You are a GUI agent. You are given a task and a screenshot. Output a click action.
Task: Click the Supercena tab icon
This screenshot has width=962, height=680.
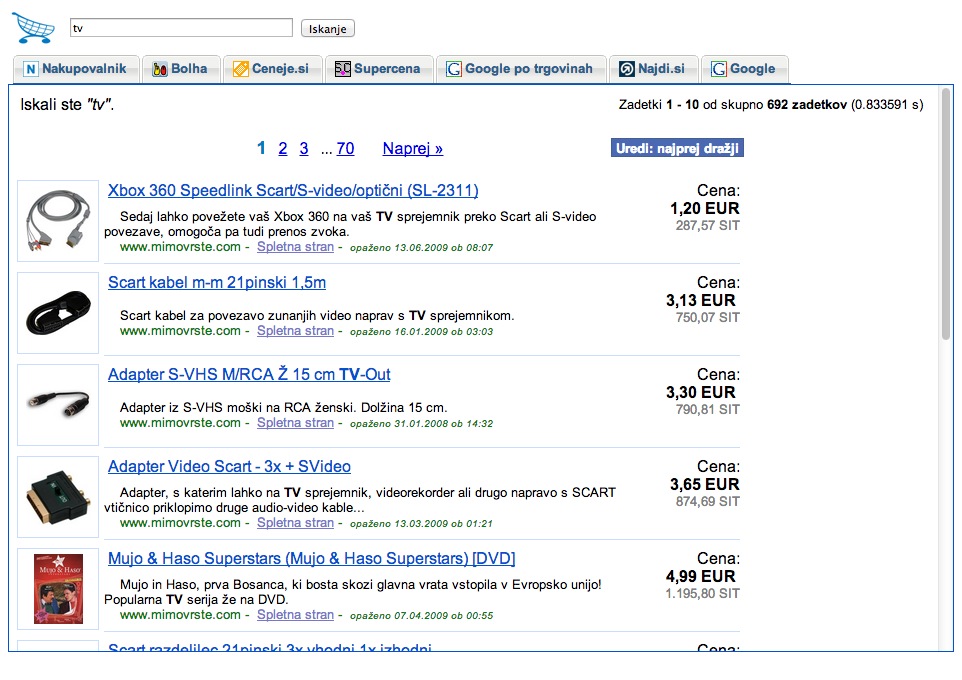point(343,69)
